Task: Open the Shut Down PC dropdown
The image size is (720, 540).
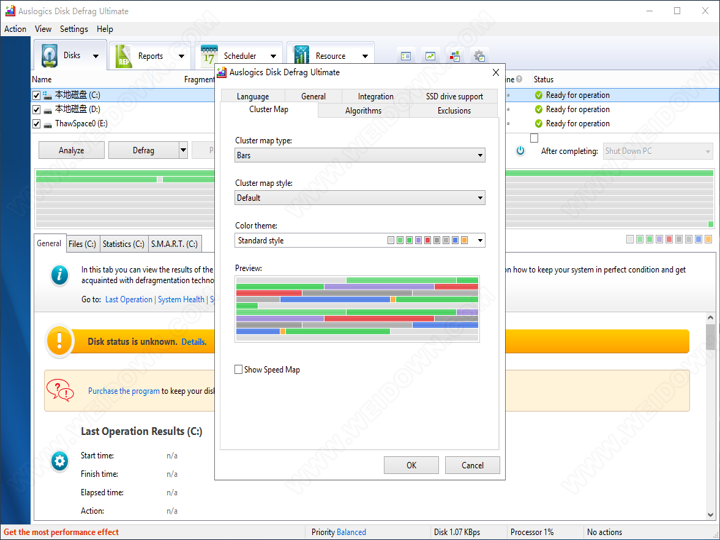Action: point(658,151)
